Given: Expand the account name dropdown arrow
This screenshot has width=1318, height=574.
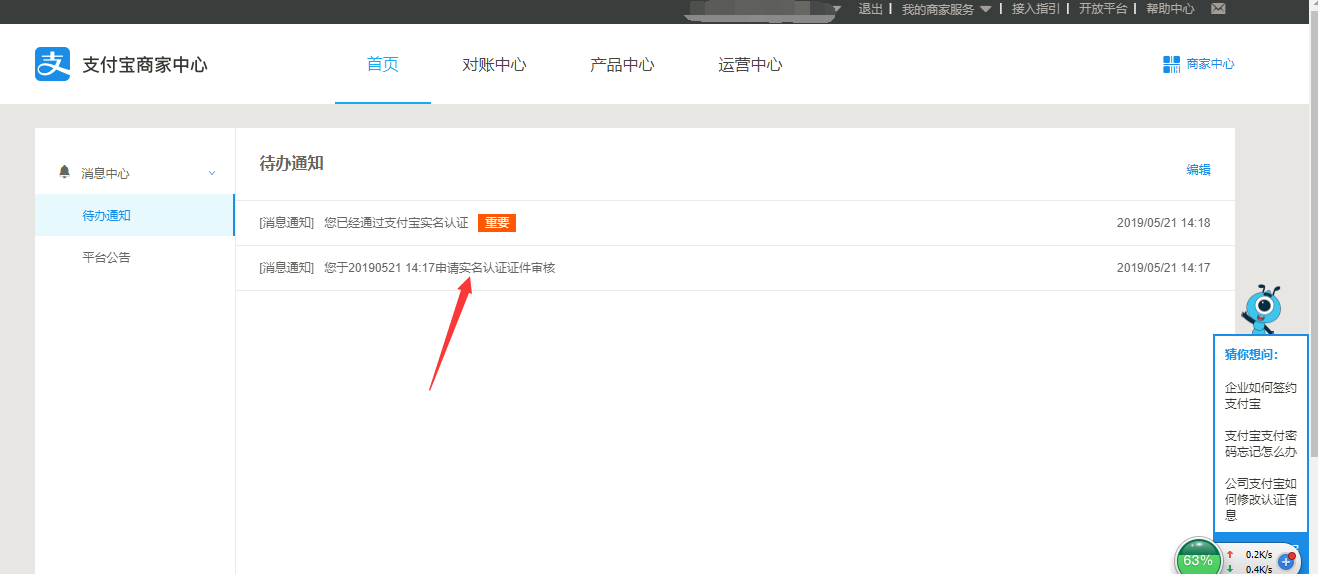Looking at the screenshot, I should point(837,9).
